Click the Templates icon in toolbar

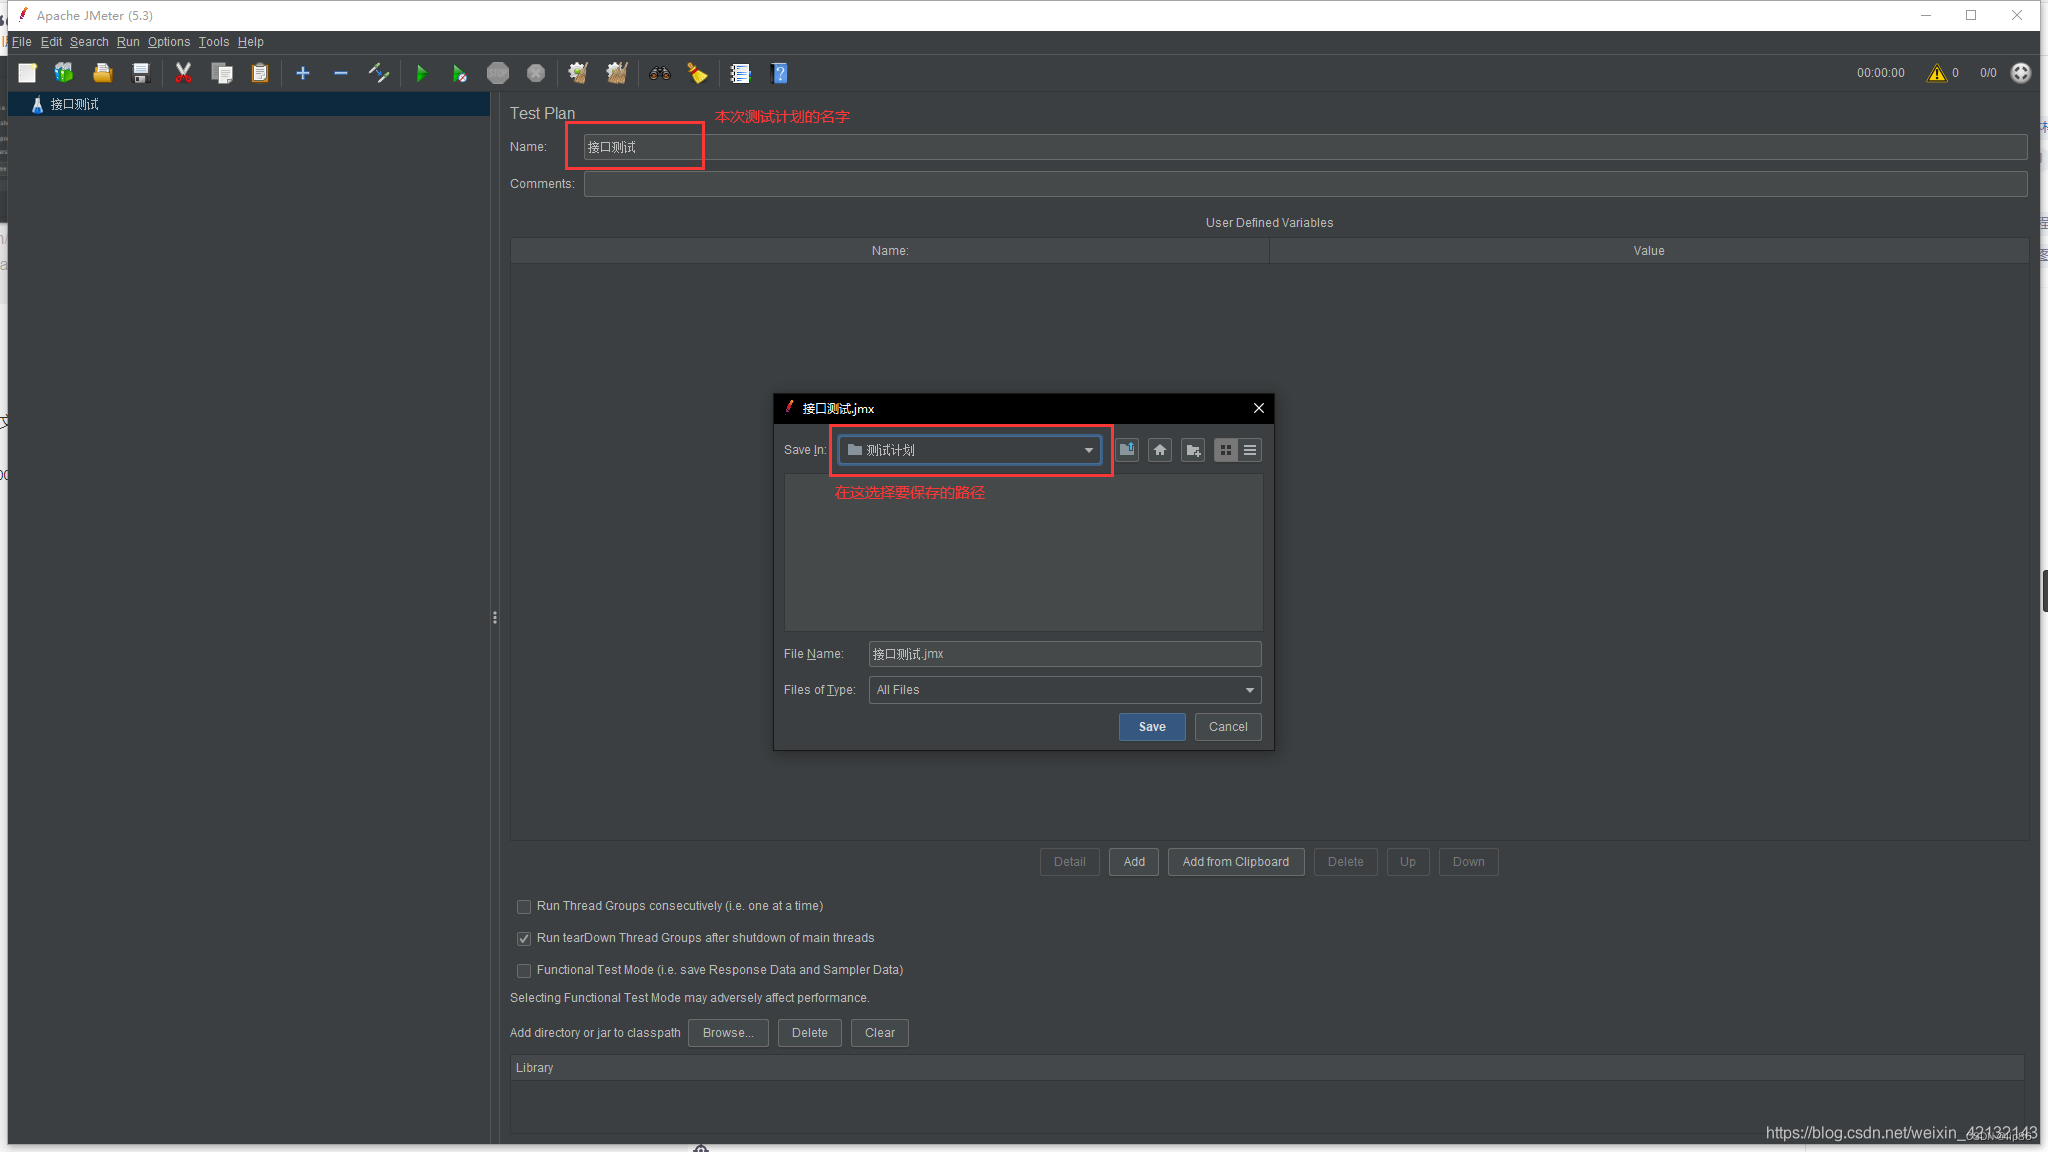(x=64, y=73)
